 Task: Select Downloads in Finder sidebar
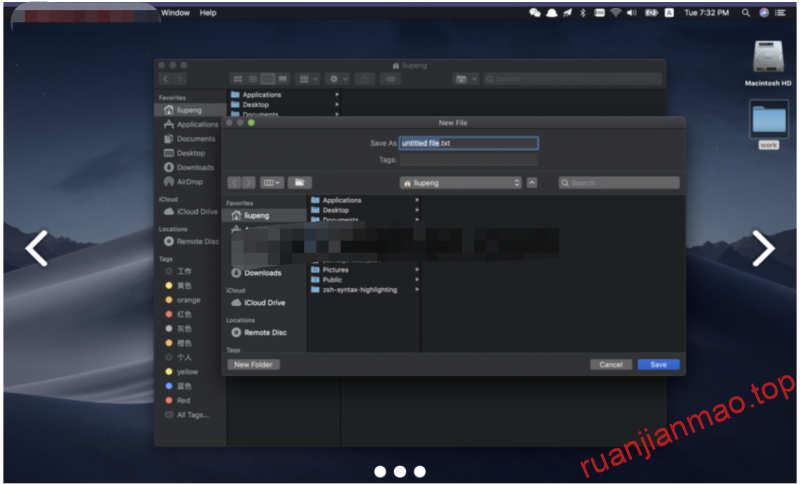[x=190, y=167]
